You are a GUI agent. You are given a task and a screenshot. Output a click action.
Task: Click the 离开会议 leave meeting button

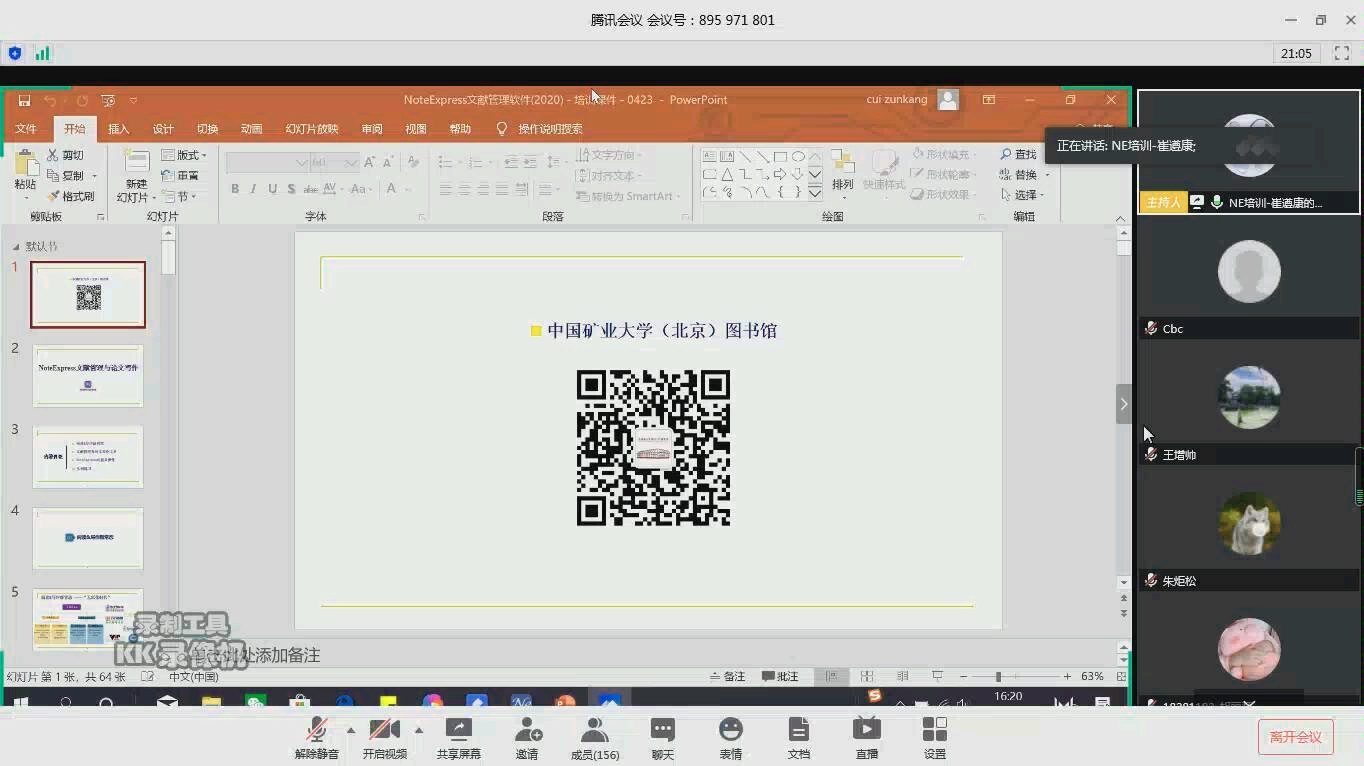[x=1295, y=737]
